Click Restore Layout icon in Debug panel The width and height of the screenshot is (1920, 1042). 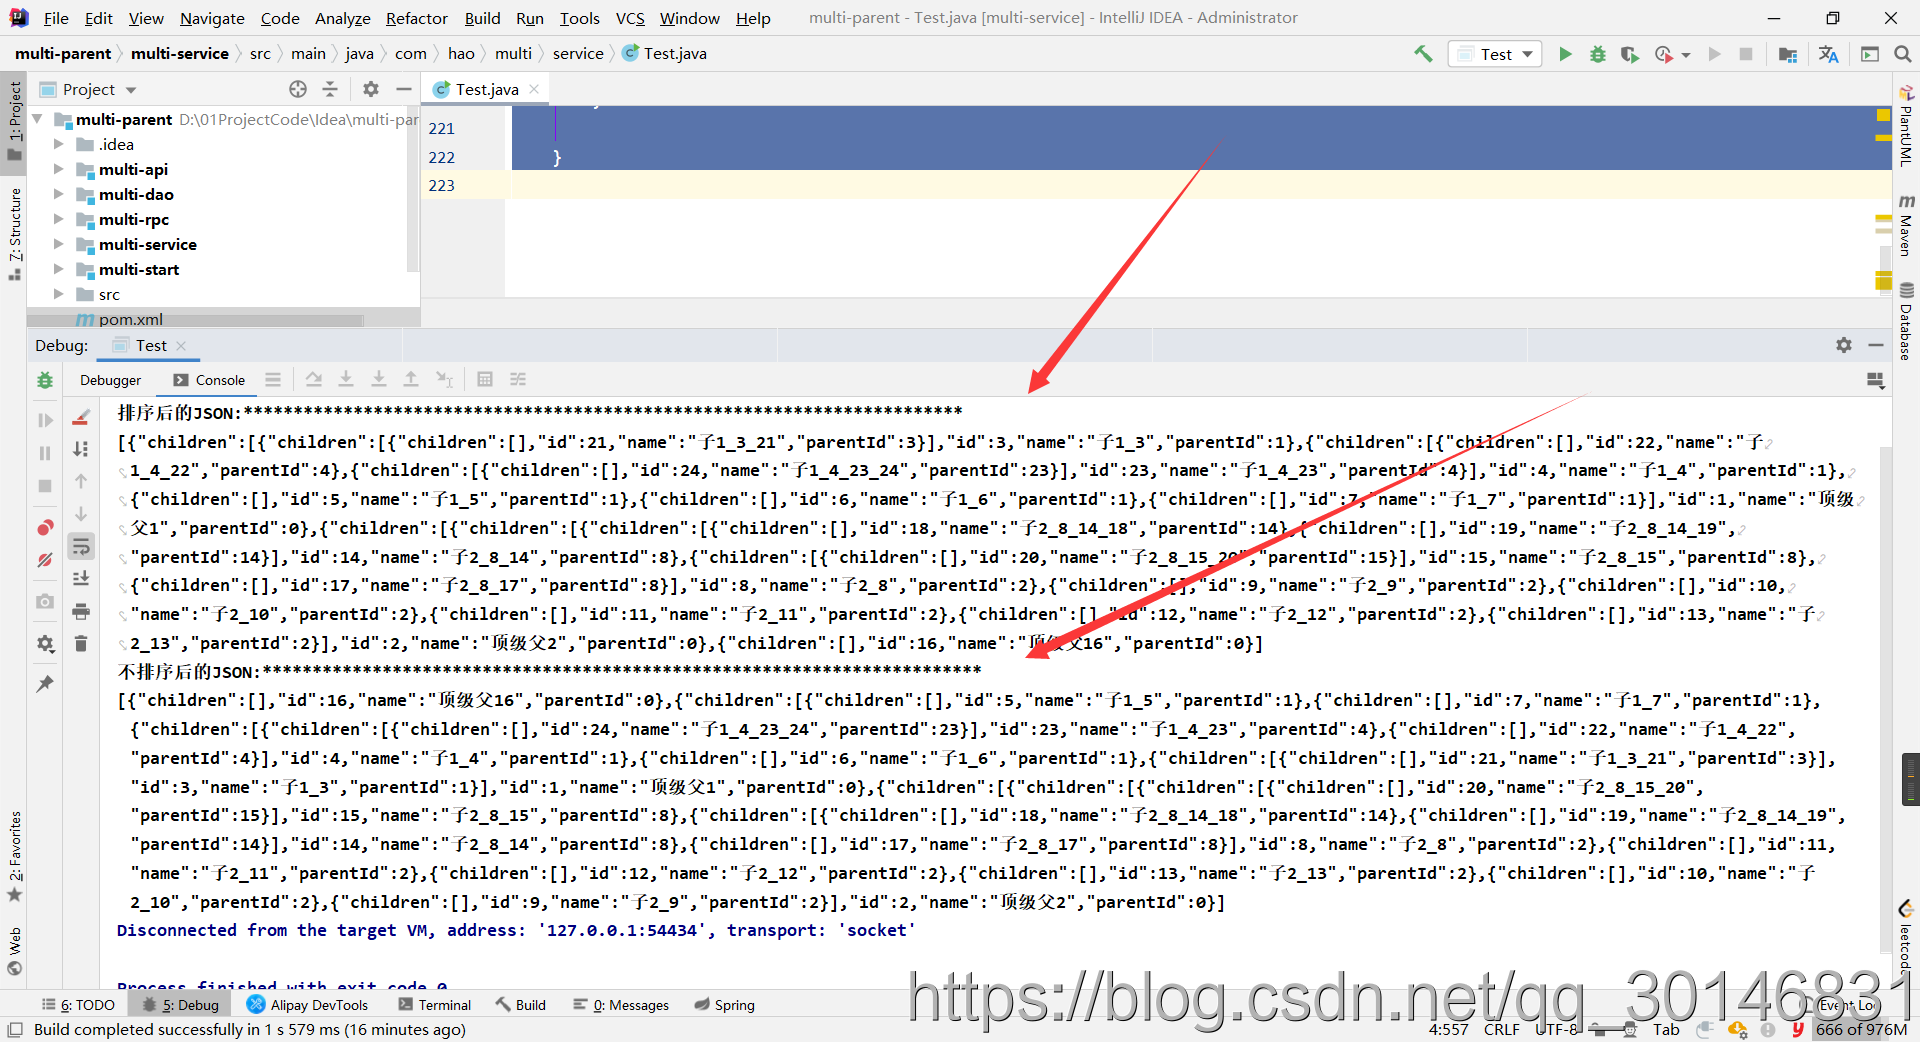tap(1876, 380)
